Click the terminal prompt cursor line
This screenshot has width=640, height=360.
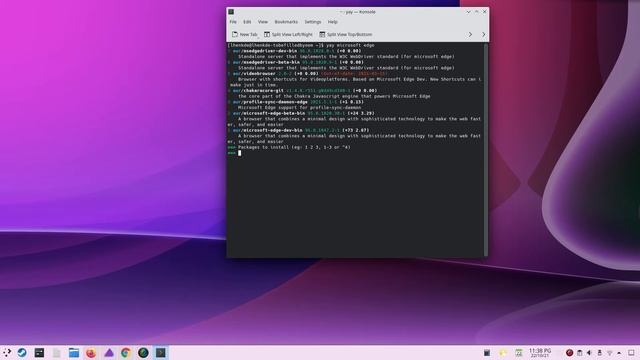pyautogui.click(x=234, y=153)
